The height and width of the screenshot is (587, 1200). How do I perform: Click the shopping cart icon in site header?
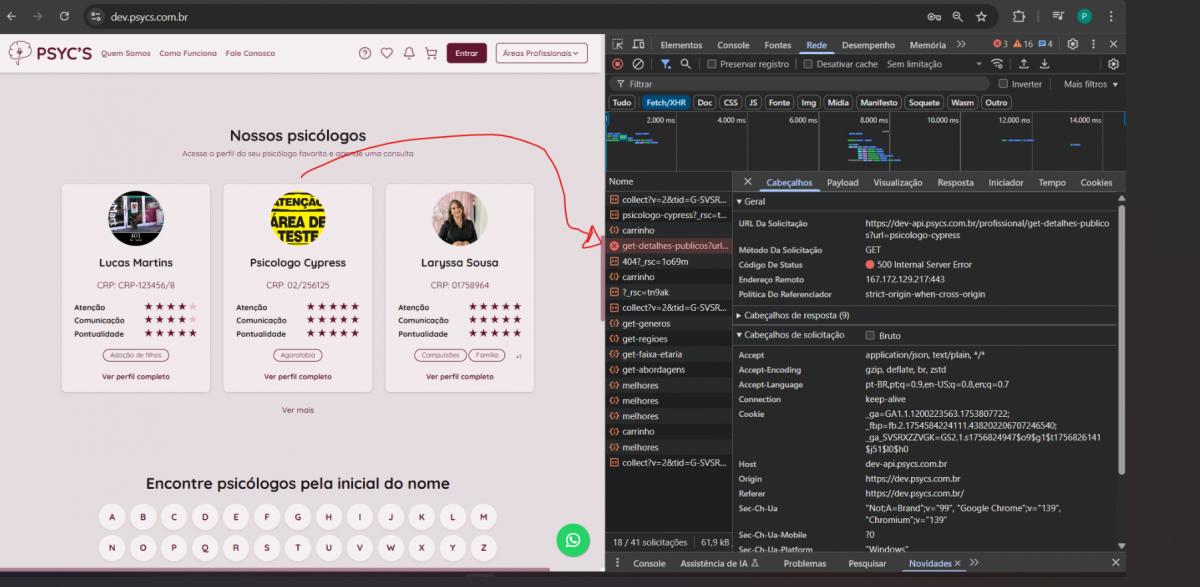[431, 53]
